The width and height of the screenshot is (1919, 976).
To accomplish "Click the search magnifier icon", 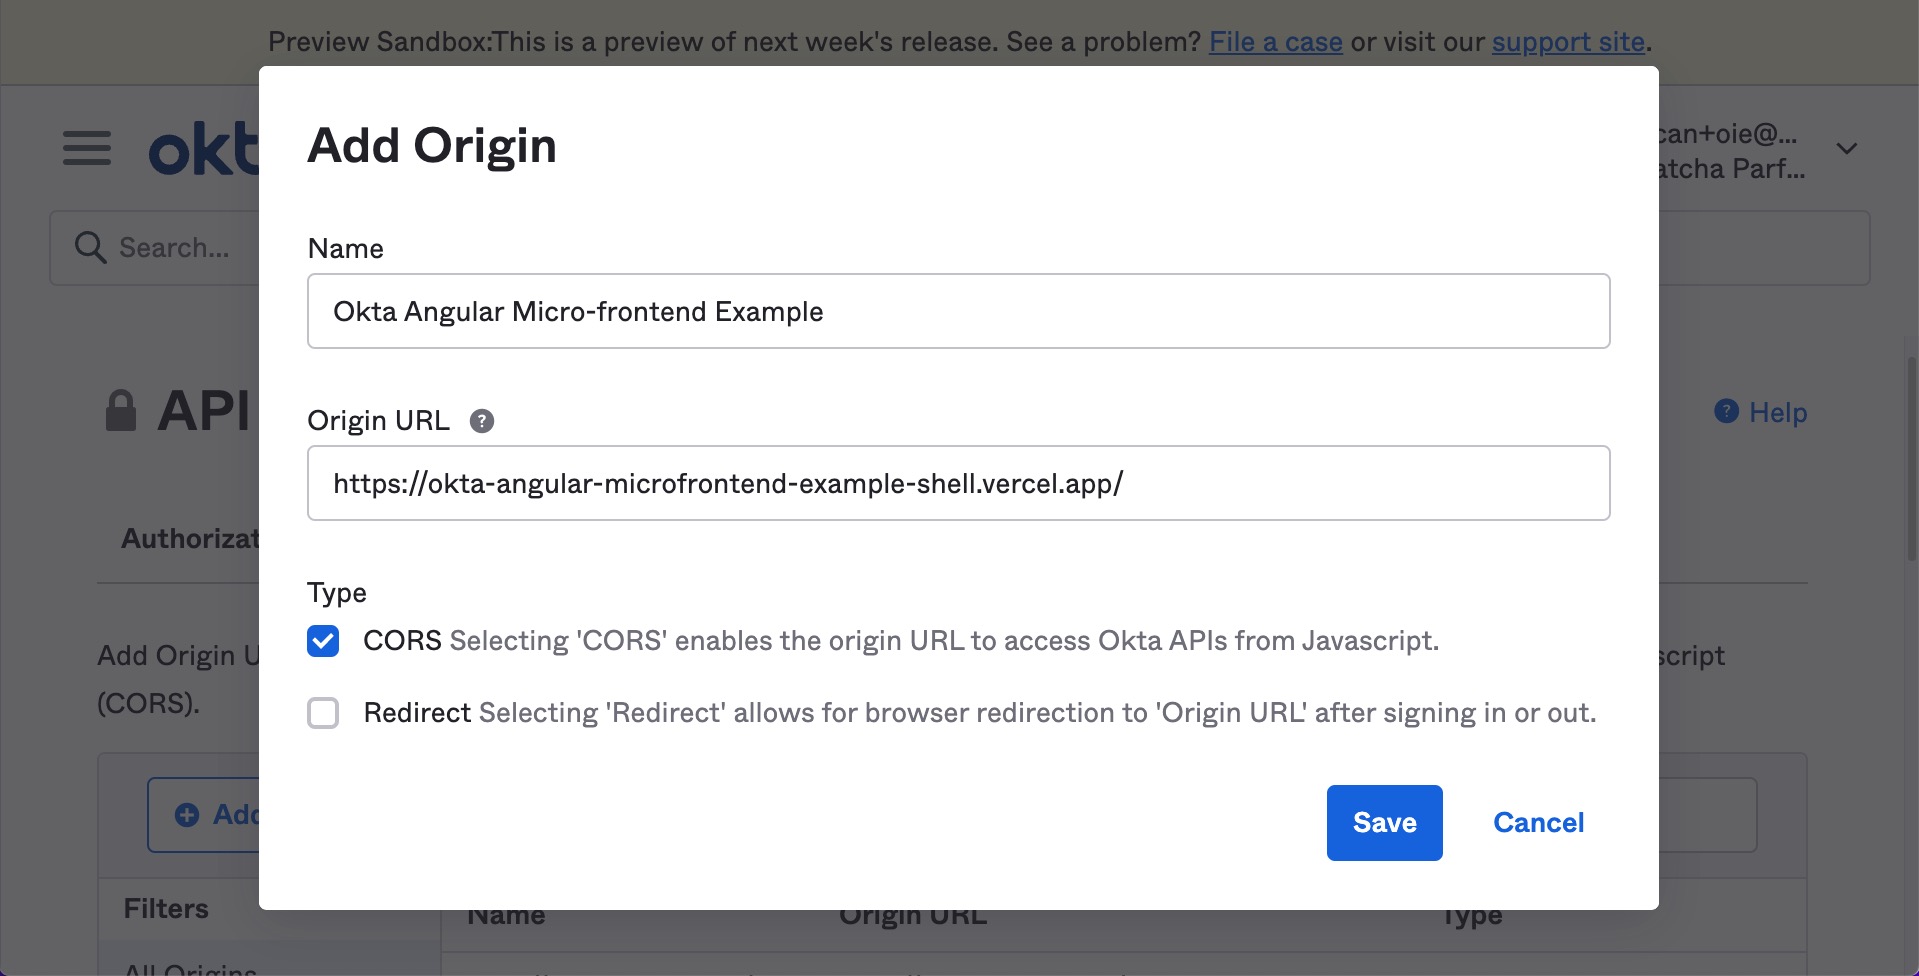I will (90, 247).
